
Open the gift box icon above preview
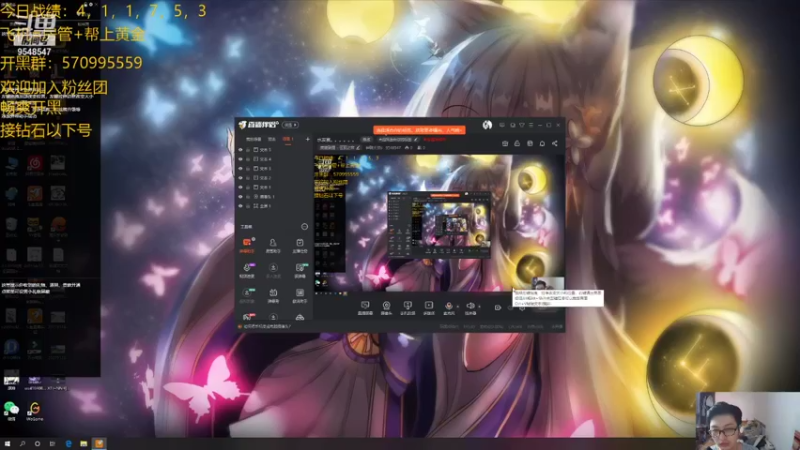pos(505,143)
